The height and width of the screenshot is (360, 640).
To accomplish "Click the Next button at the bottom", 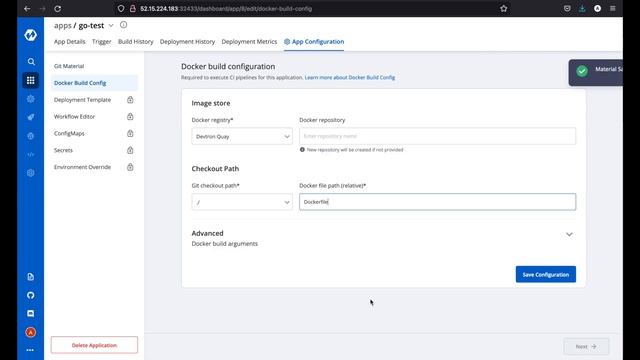I will (x=586, y=347).
